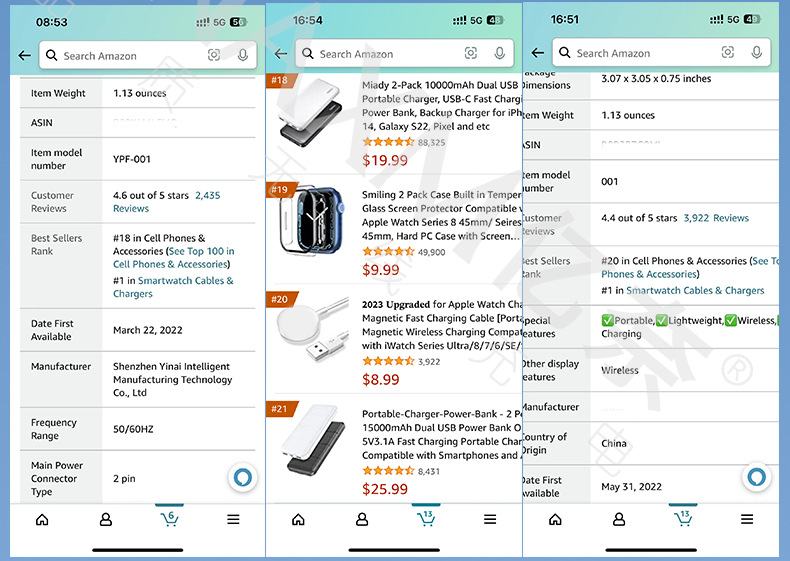This screenshot has height=561, width=790.
Task: Open #21 Portable Charger Power Bank listing
Action: pos(441,434)
